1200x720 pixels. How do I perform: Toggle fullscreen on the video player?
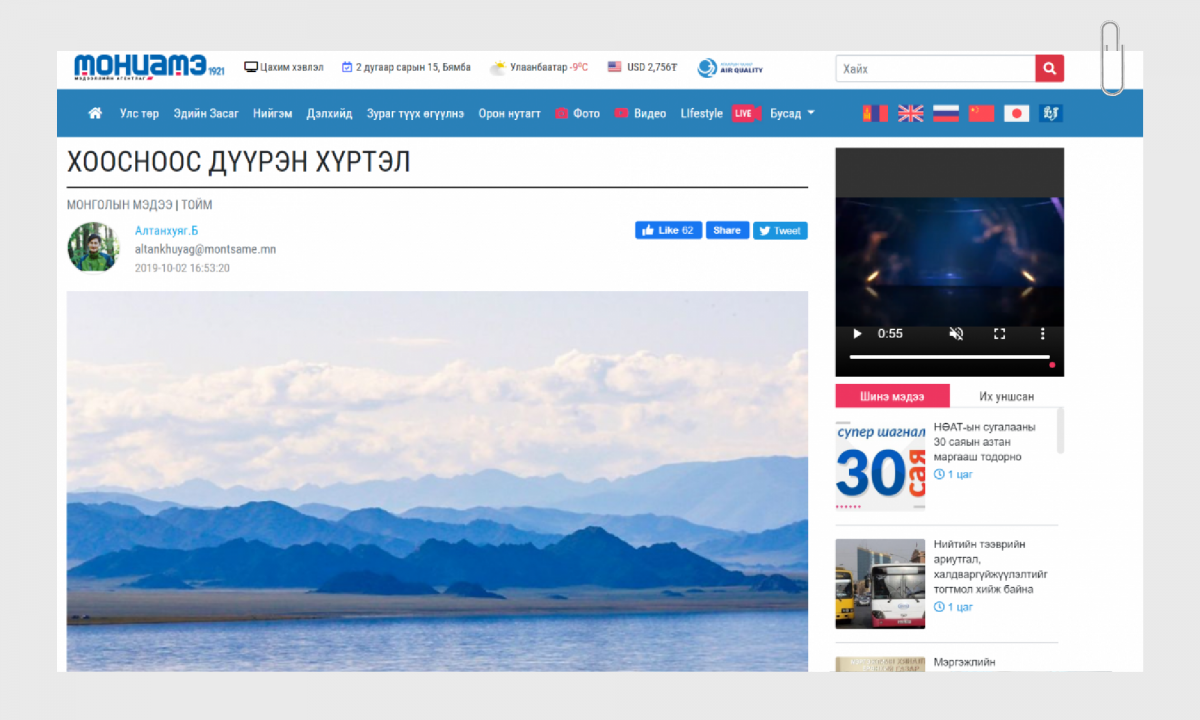coord(999,334)
